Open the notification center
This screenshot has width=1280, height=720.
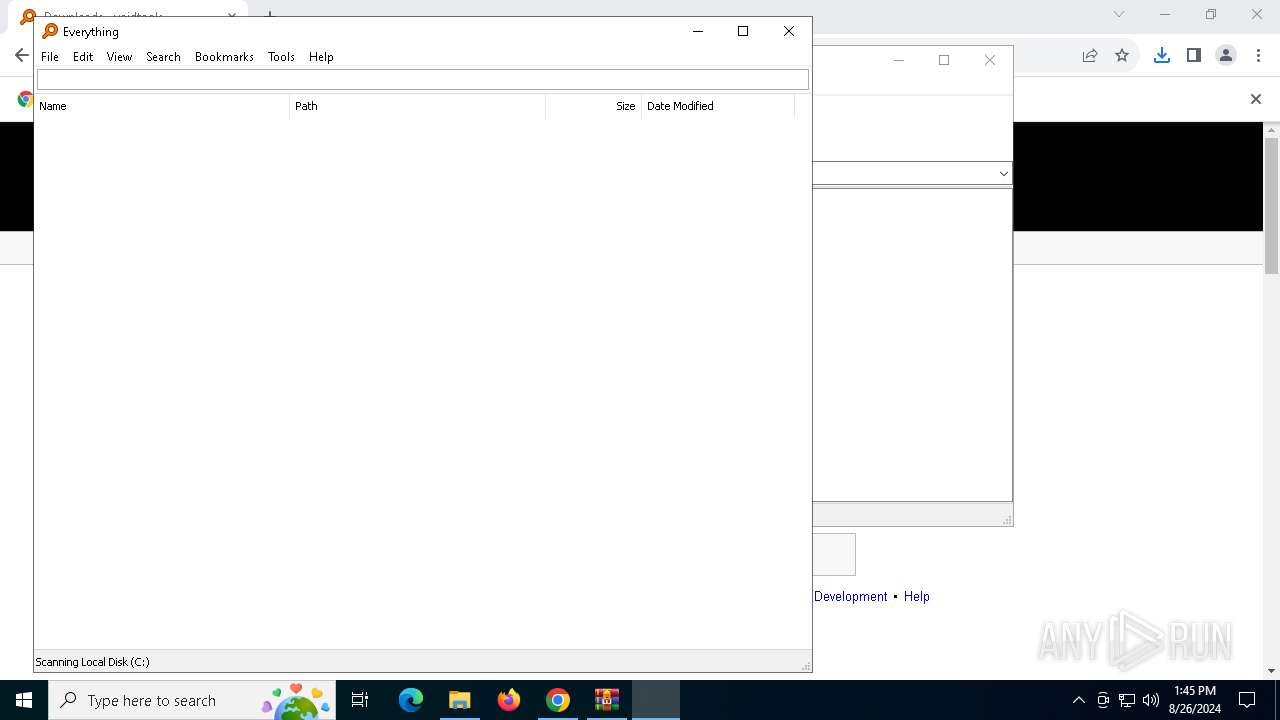point(1247,700)
